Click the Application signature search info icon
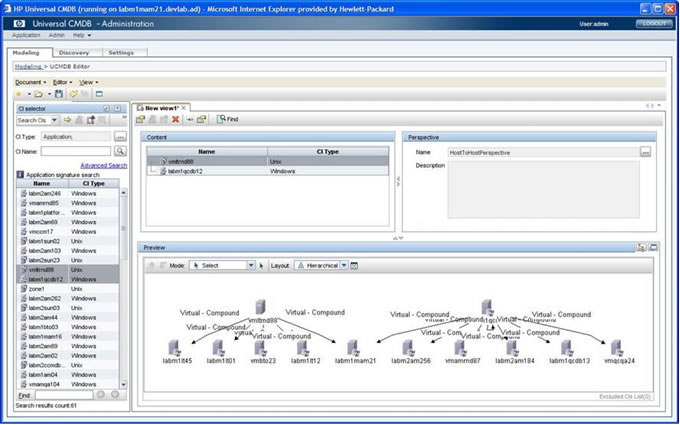The height and width of the screenshot is (425, 680). 20,175
